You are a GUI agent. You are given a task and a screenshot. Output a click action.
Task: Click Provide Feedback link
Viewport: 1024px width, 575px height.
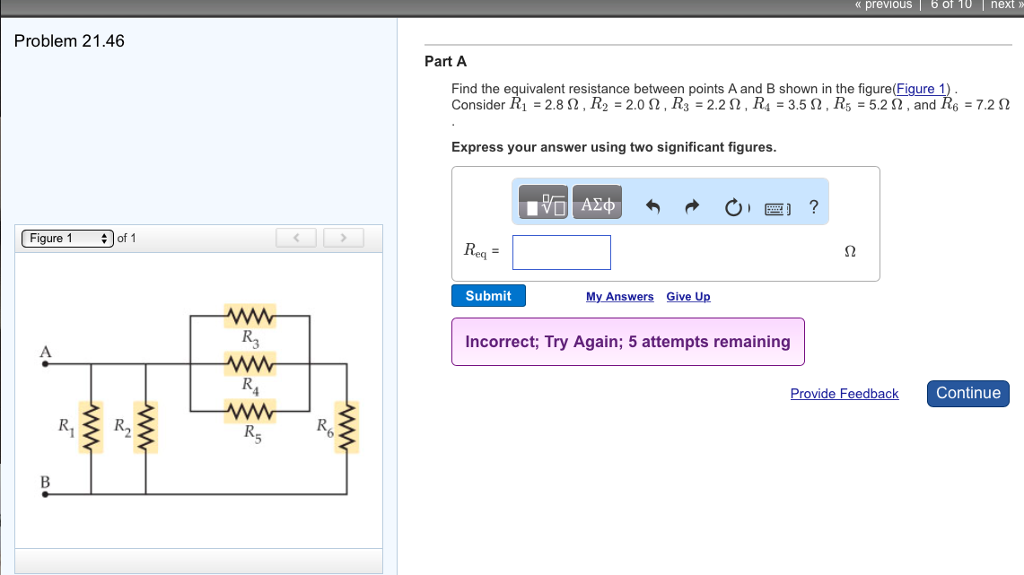pos(844,393)
